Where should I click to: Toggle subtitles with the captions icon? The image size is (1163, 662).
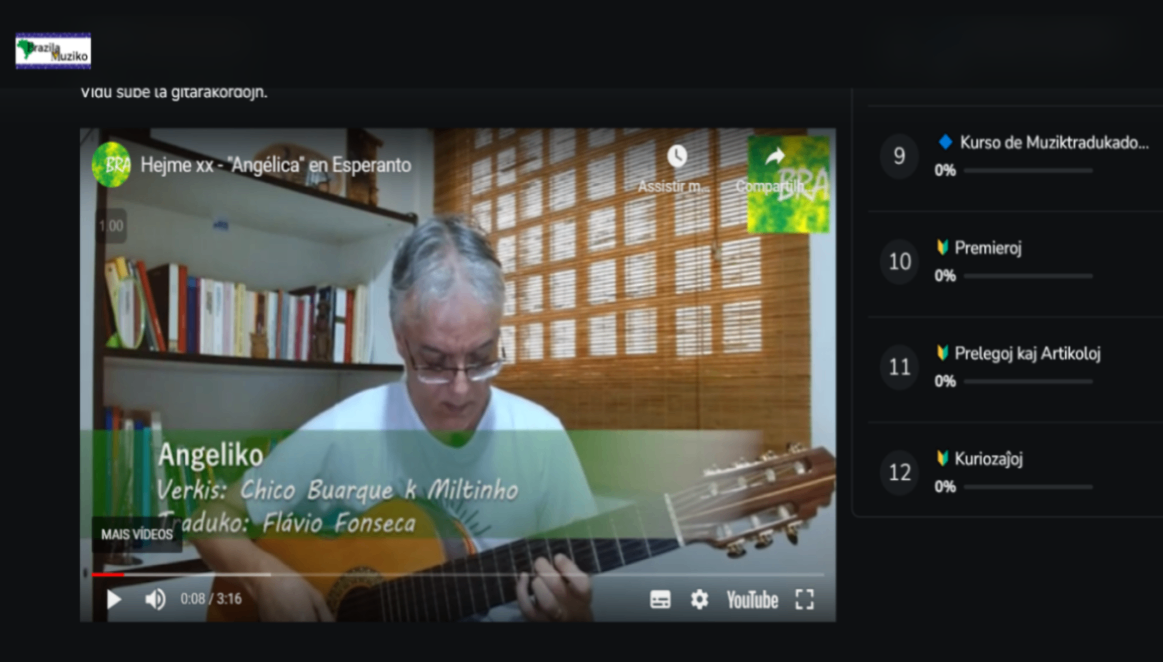click(660, 599)
